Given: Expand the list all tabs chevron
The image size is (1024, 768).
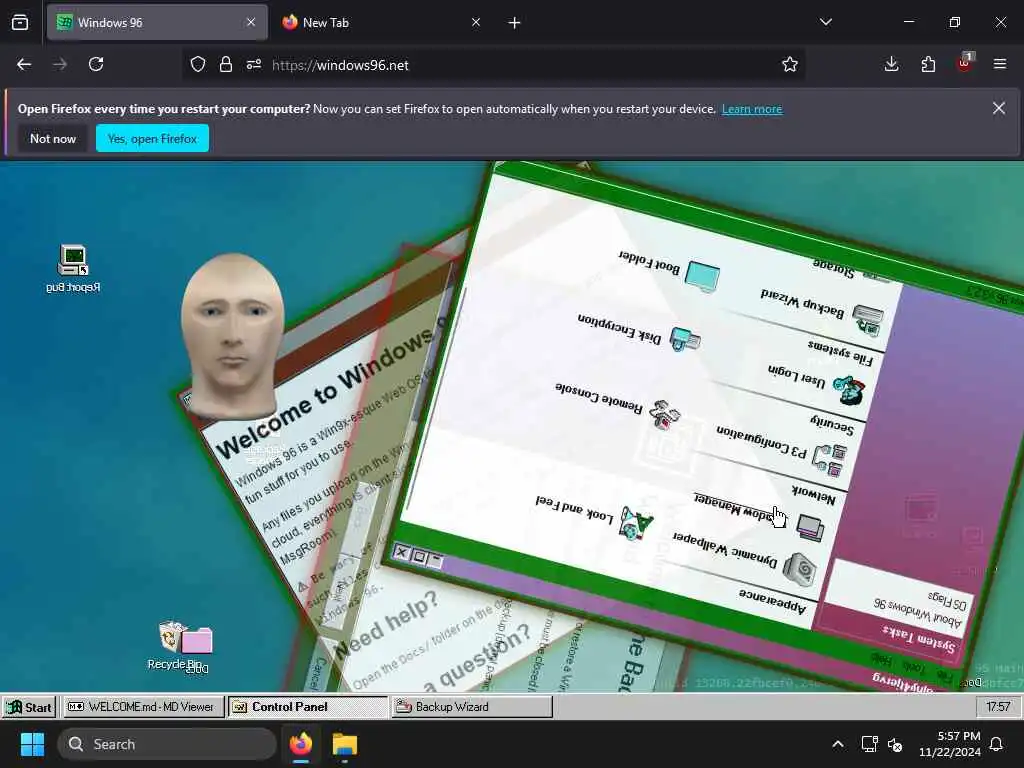Looking at the screenshot, I should 826,22.
